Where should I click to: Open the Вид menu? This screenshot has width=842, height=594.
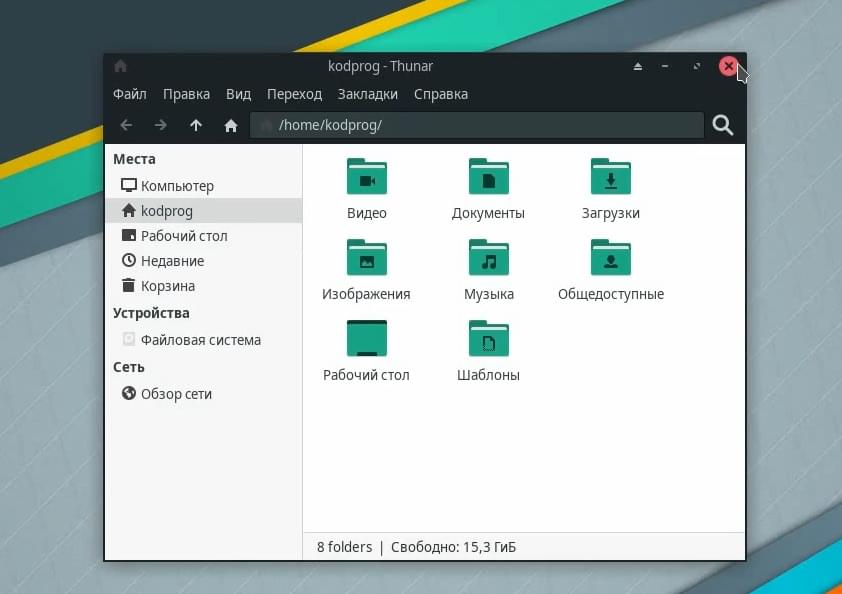(x=238, y=94)
